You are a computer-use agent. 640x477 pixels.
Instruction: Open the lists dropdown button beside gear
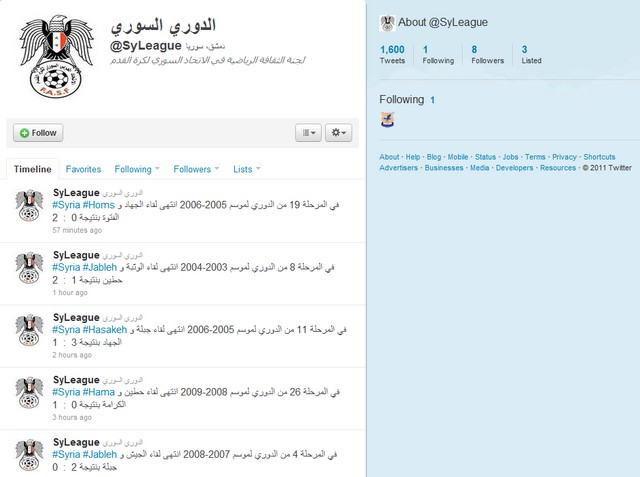[309, 133]
